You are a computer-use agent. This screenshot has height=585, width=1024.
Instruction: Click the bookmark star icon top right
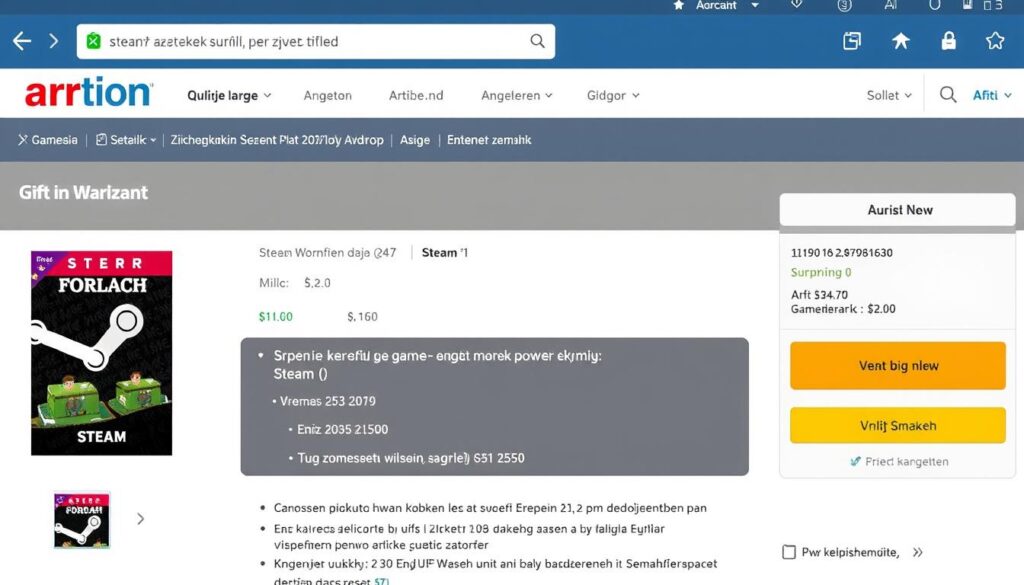995,41
